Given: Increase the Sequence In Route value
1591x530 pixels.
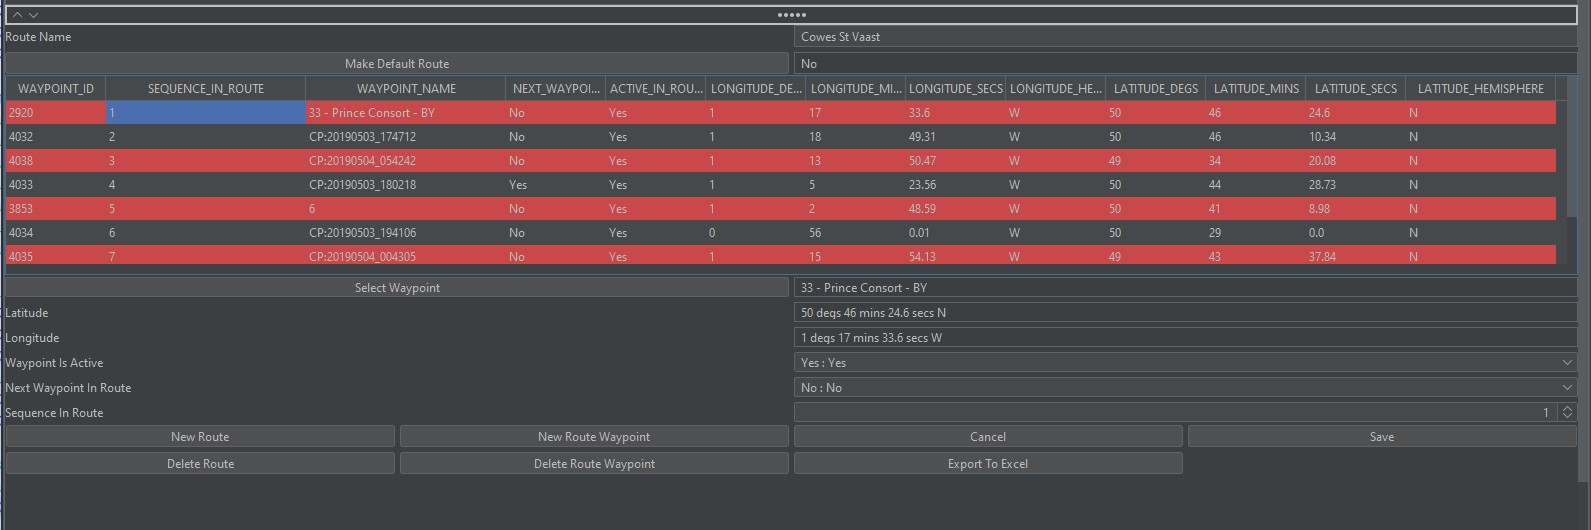Looking at the screenshot, I should point(1567,408).
